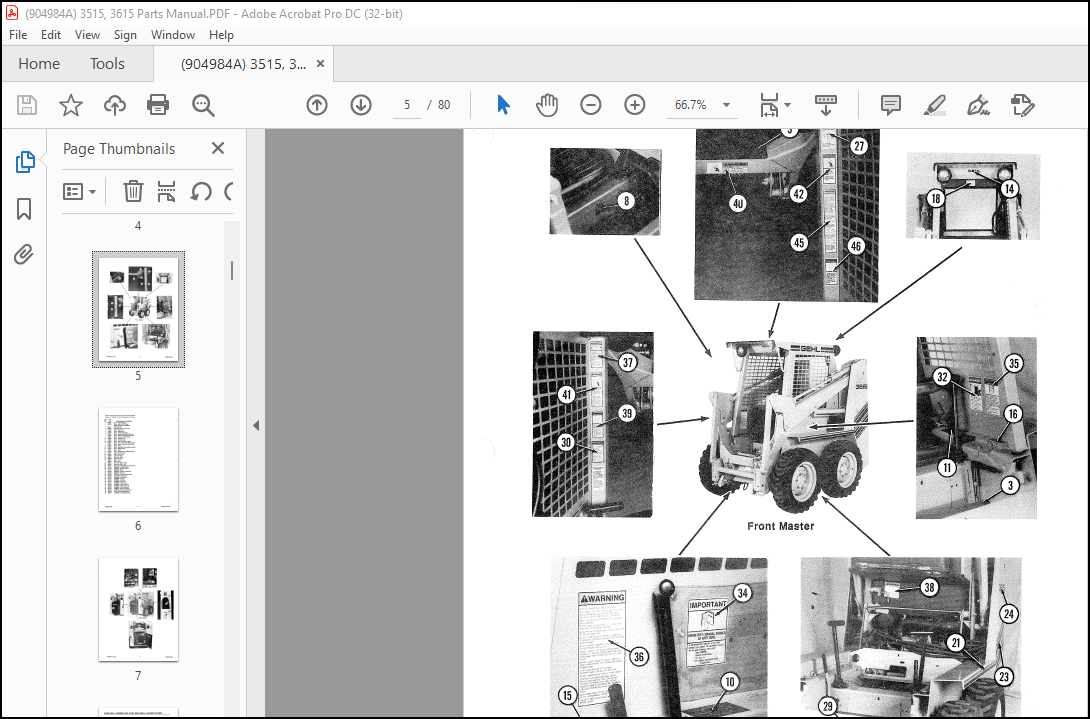This screenshot has width=1090, height=719.
Task: Open the Attachments paperclip panel
Action: point(24,255)
